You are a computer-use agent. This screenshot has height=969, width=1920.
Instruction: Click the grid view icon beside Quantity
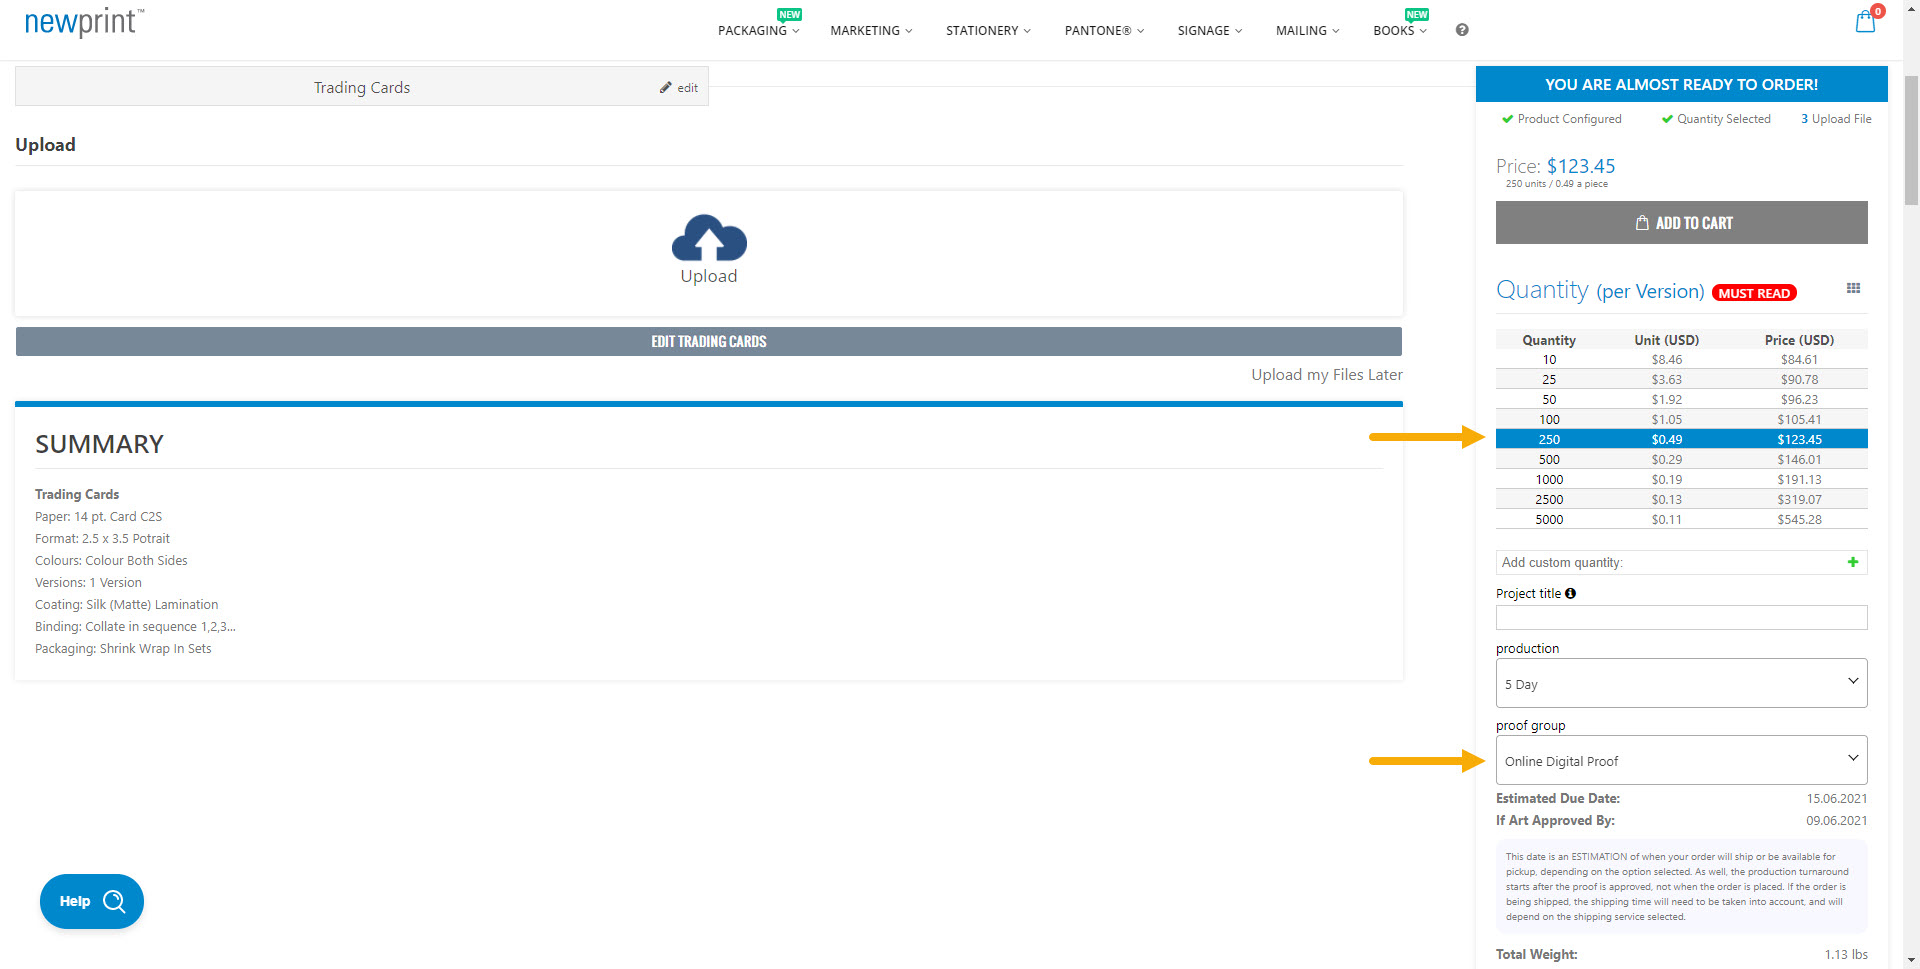click(1853, 288)
